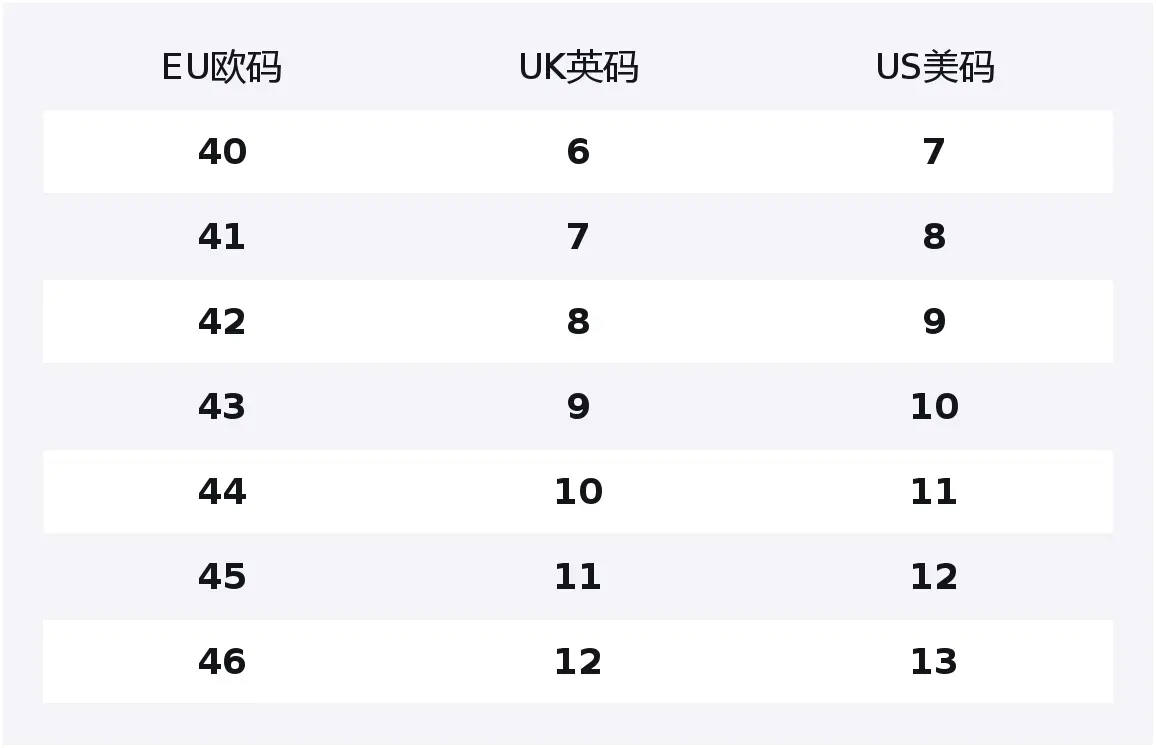The image size is (1156, 748).
Task: Click US size 9 in EU 42 row
Action: click(934, 321)
